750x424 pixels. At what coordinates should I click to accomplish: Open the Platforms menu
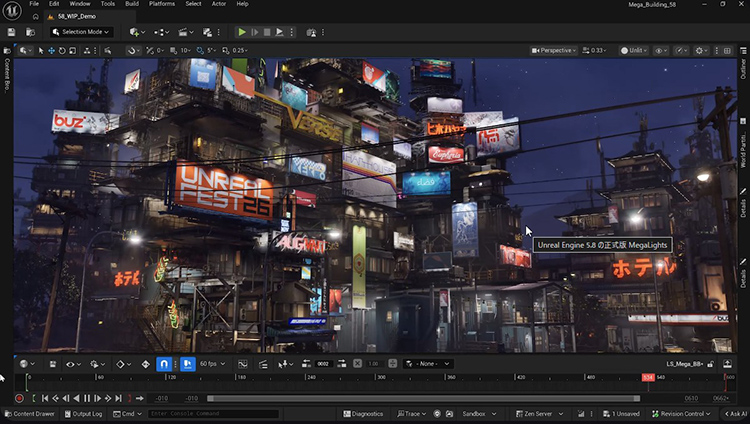[x=162, y=4]
